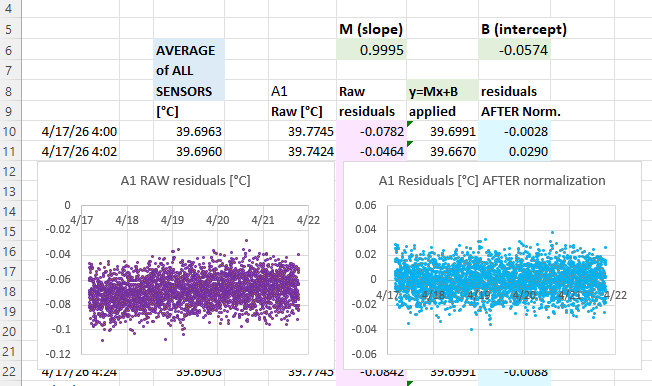Select the timestamp cell 4/17/26 4:02
The width and height of the screenshot is (652, 386).
(x=79, y=151)
